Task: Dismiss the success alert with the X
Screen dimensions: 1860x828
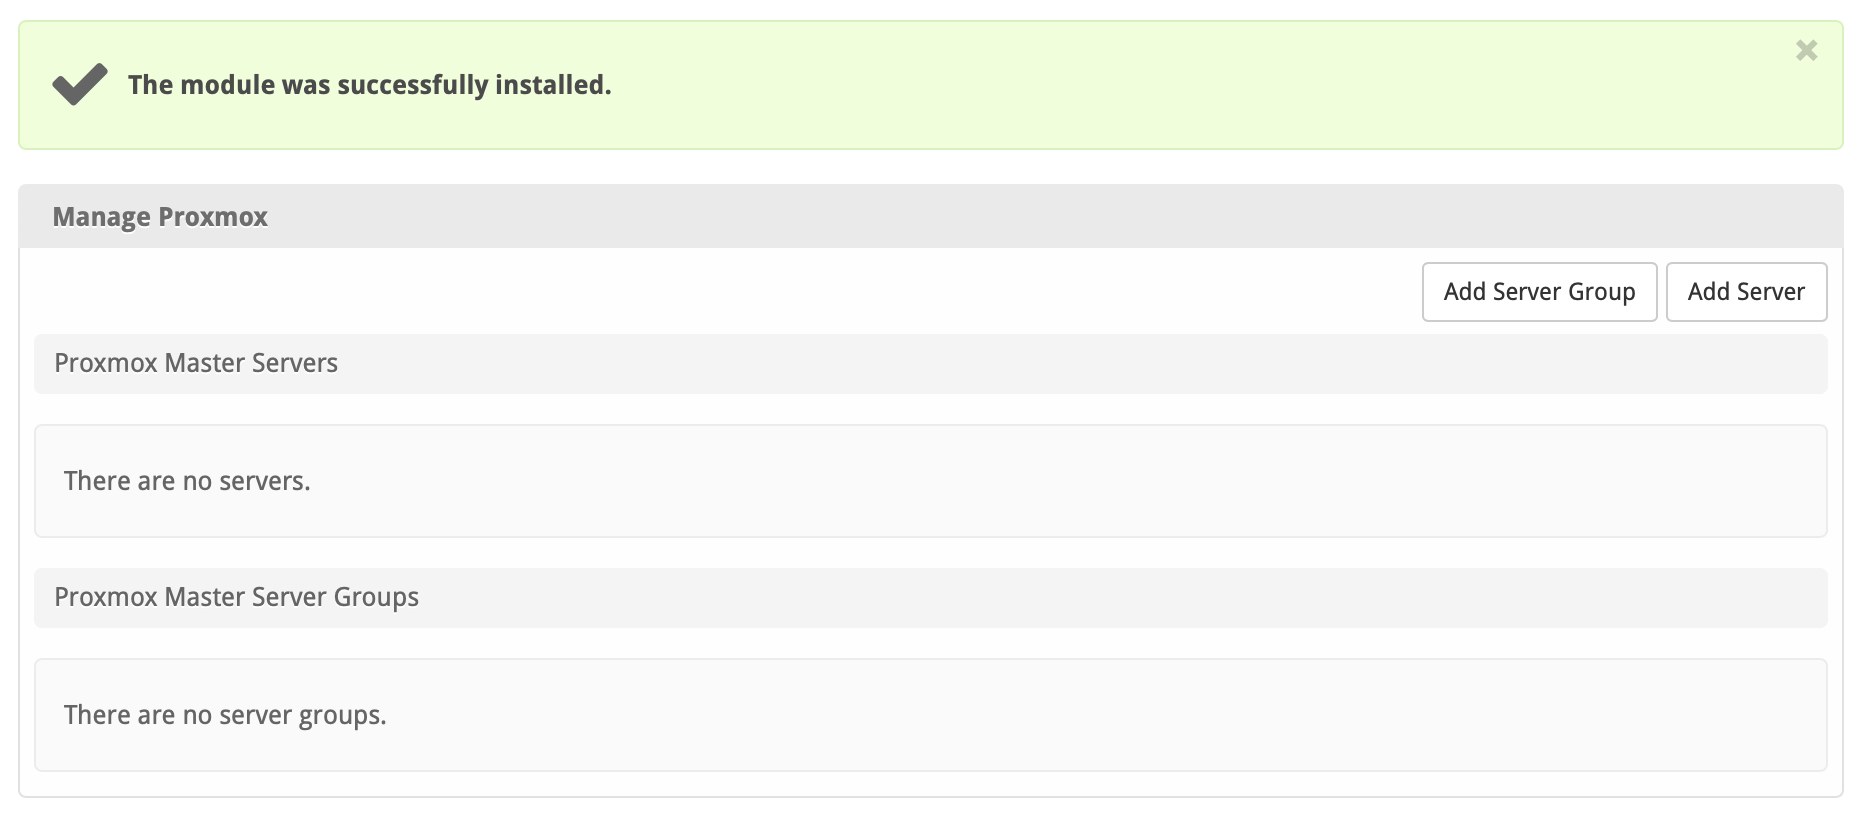Action: click(x=1806, y=50)
